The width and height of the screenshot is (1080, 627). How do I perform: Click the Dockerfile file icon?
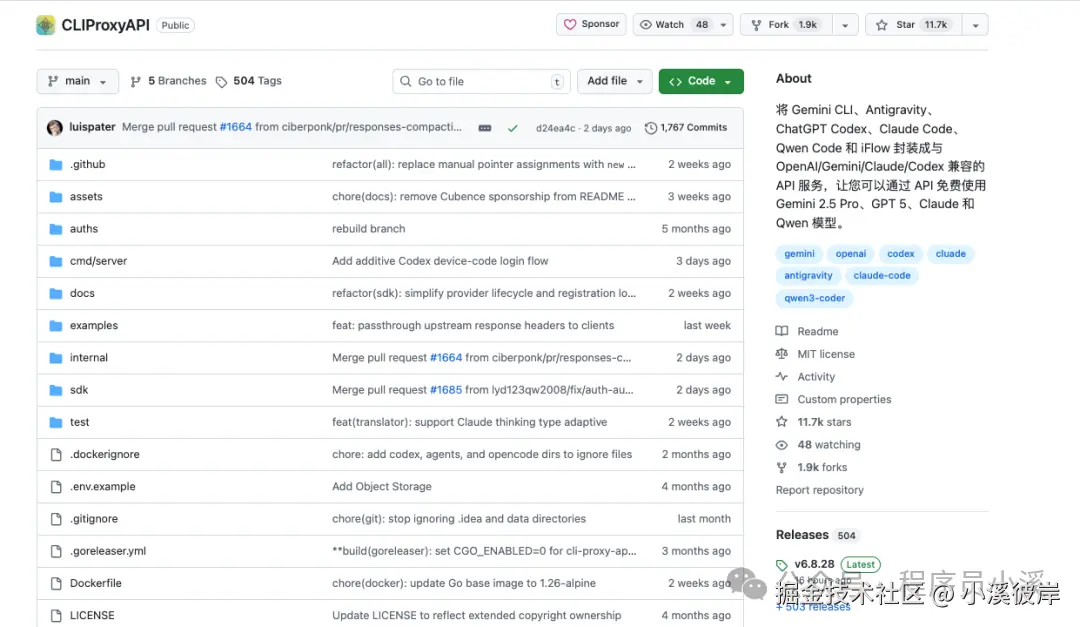click(56, 584)
